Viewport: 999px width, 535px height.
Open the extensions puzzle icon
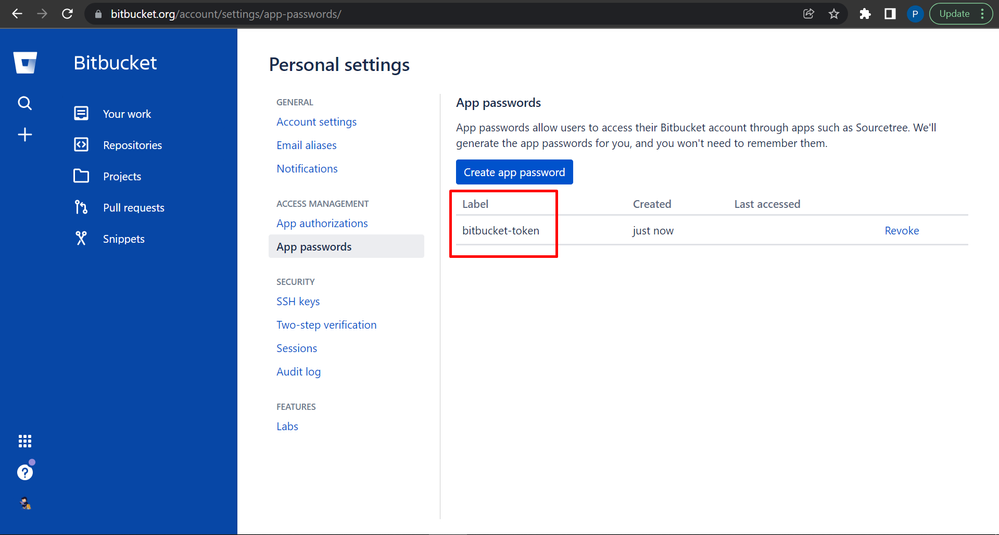click(x=865, y=14)
